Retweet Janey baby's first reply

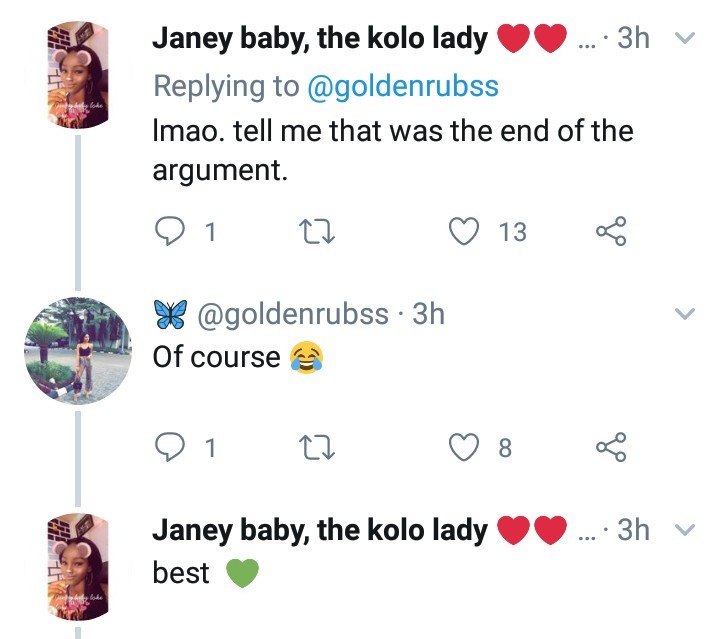tap(317, 231)
